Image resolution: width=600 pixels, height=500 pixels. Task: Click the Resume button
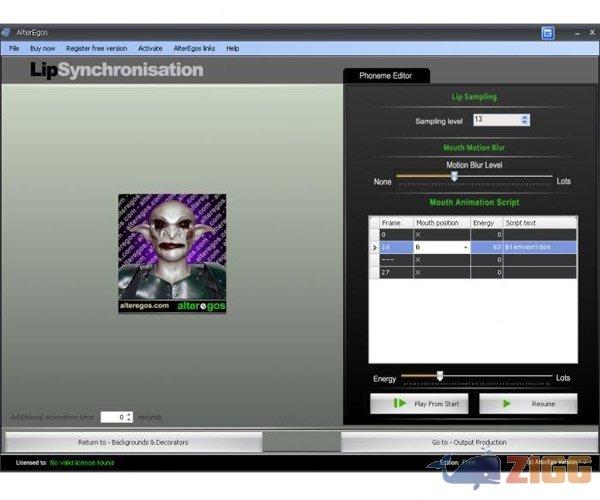tap(528, 404)
